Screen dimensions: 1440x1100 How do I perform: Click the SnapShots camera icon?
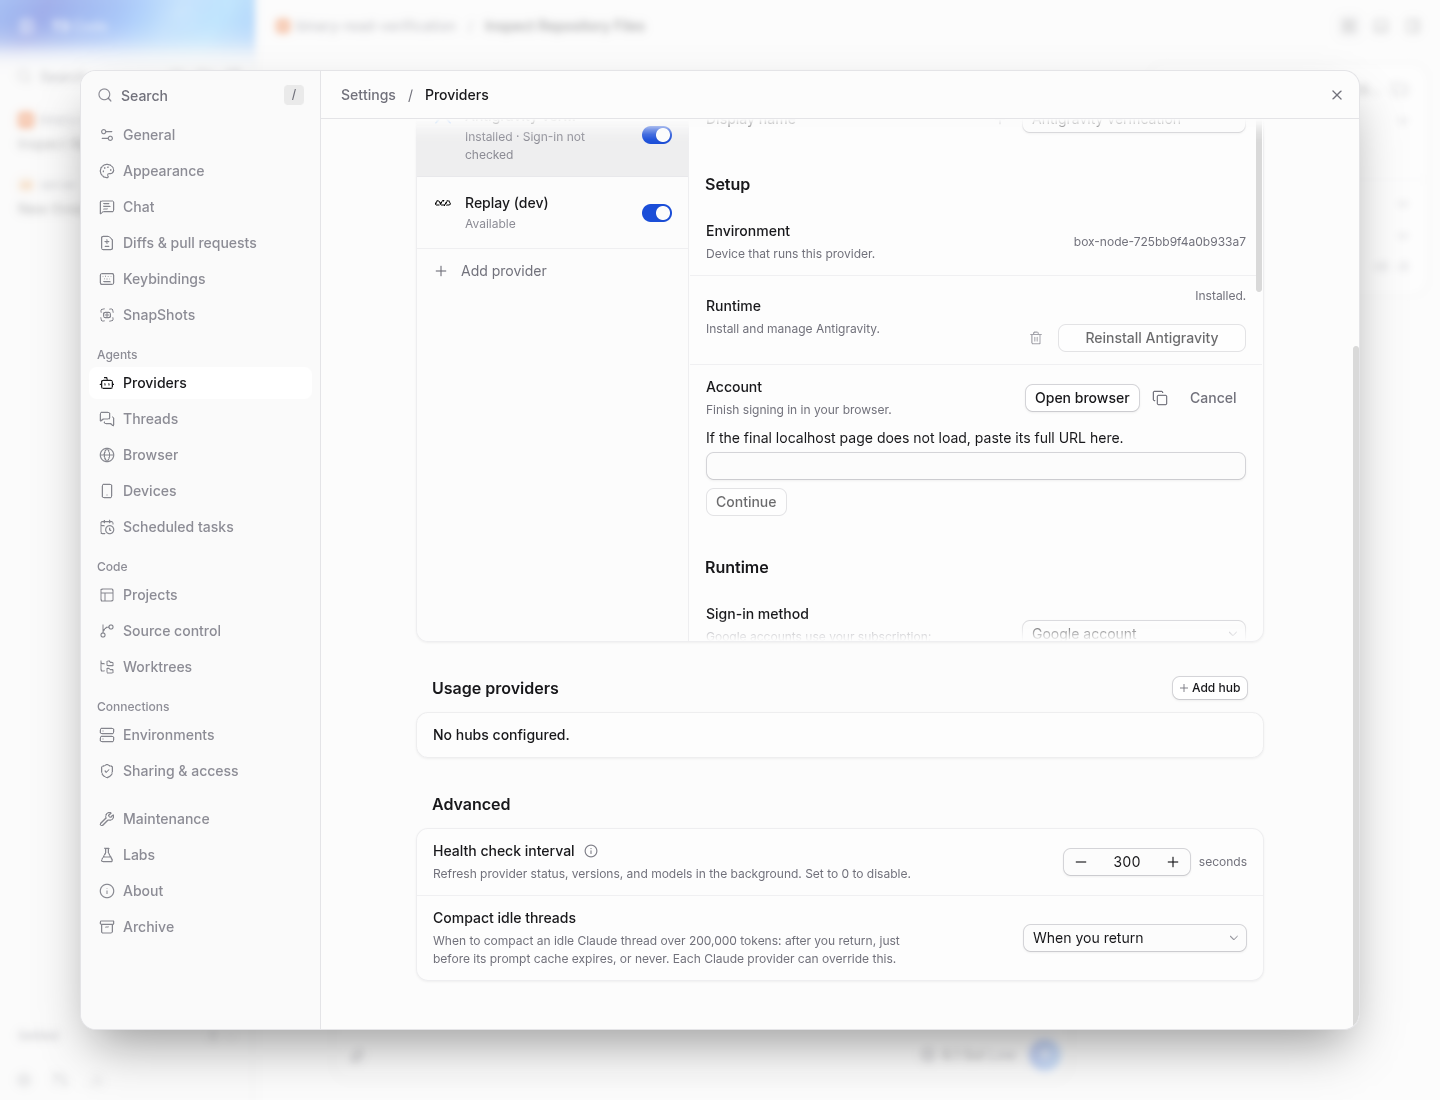click(x=107, y=315)
